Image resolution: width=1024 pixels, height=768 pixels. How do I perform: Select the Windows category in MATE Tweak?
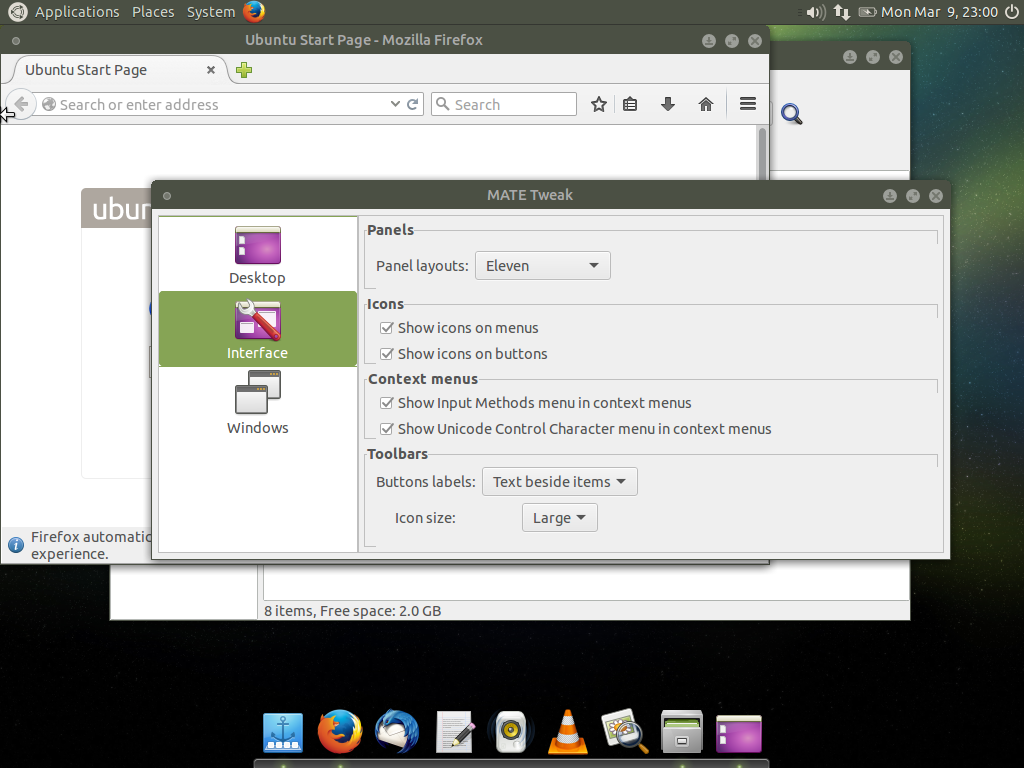[257, 403]
